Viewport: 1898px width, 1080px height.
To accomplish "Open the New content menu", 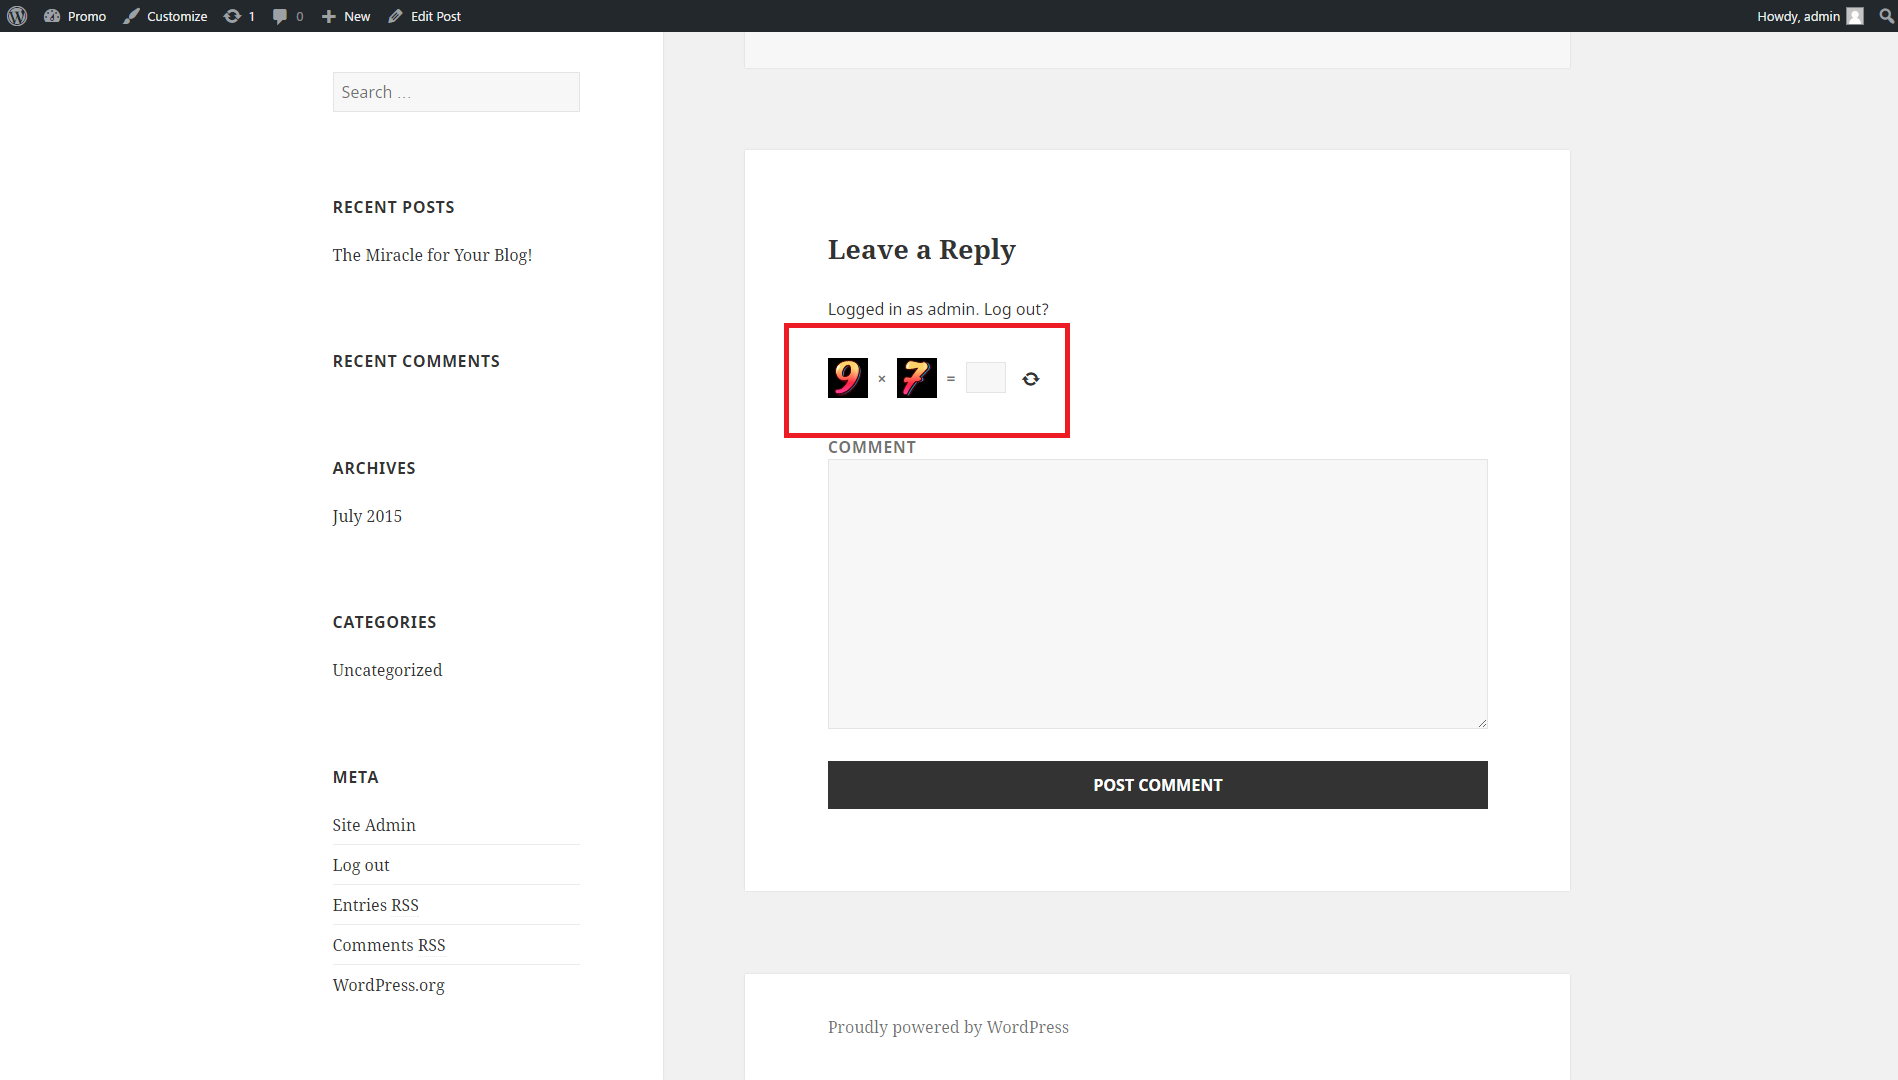I will pyautogui.click(x=346, y=16).
